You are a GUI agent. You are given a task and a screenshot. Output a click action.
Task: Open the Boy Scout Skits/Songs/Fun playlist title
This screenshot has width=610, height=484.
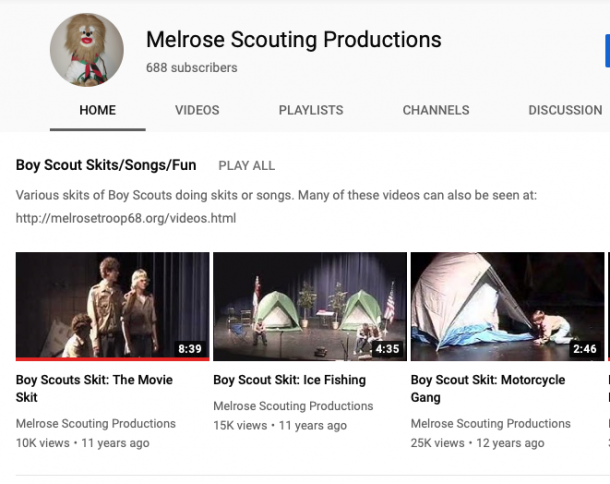106,165
